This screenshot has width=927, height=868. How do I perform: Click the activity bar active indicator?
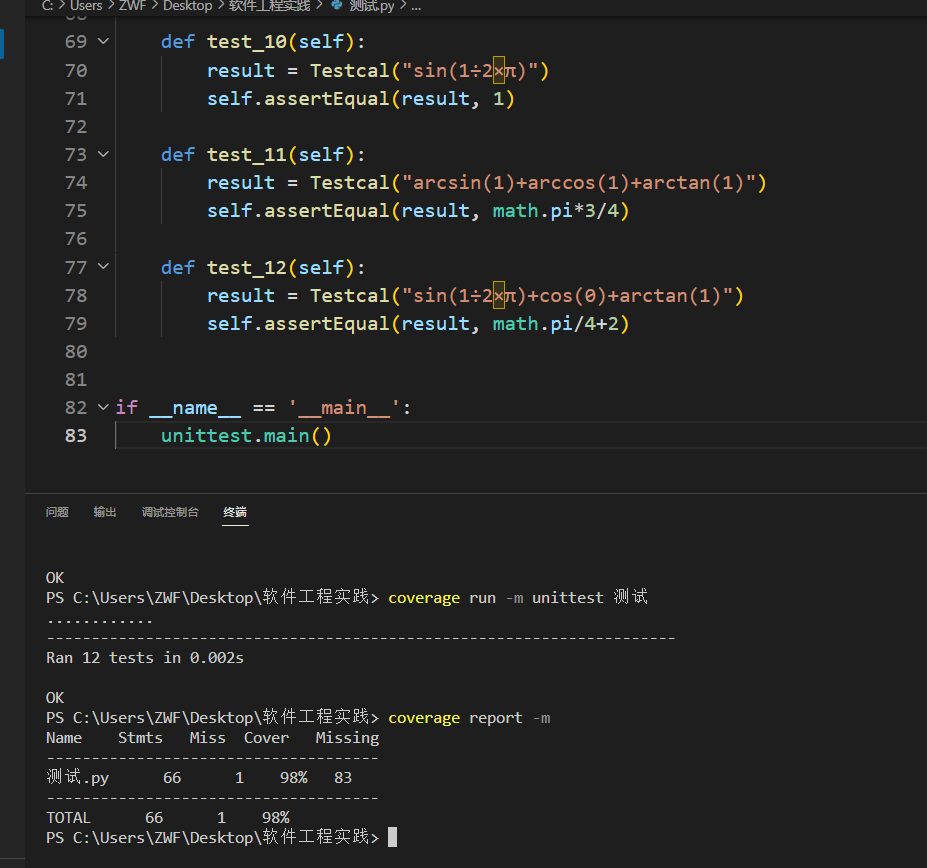click(x=2, y=43)
